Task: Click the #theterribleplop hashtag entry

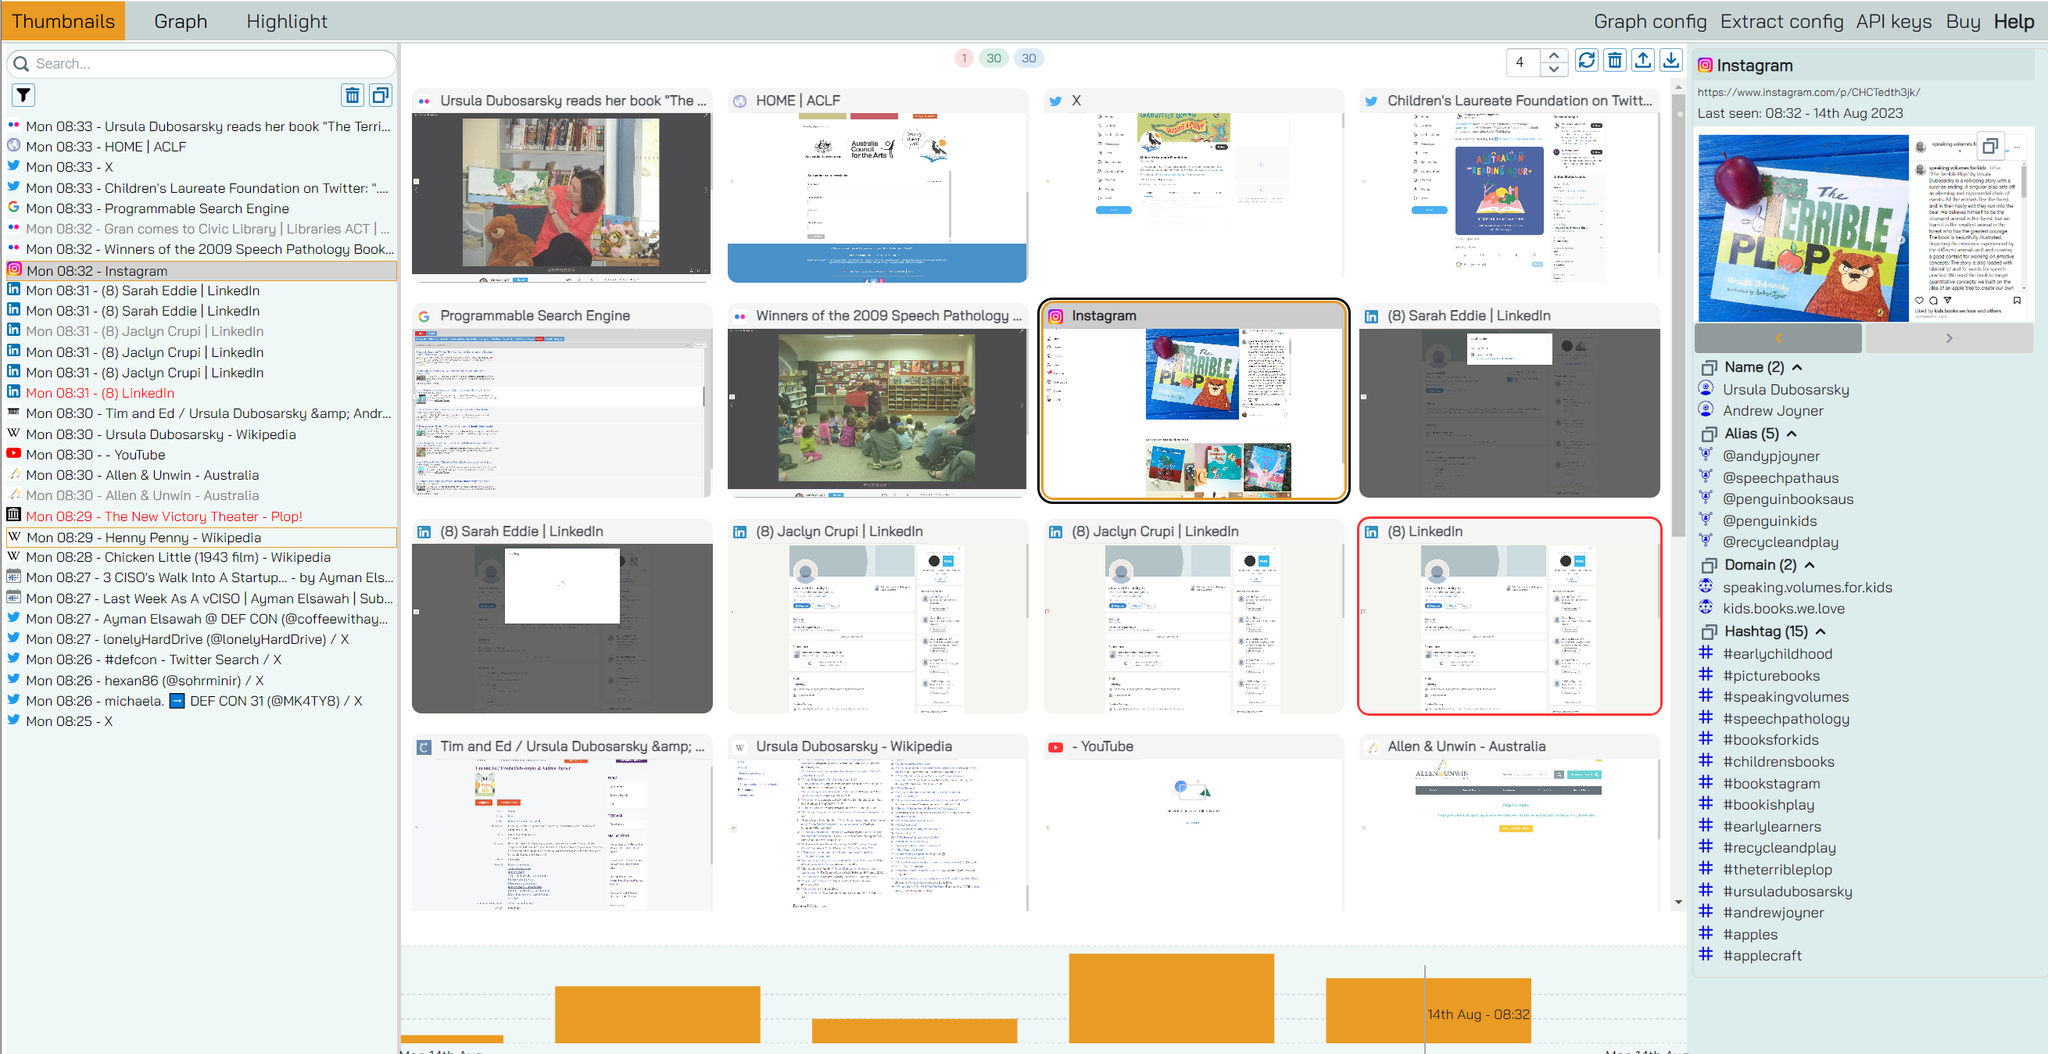Action: coord(1778,870)
